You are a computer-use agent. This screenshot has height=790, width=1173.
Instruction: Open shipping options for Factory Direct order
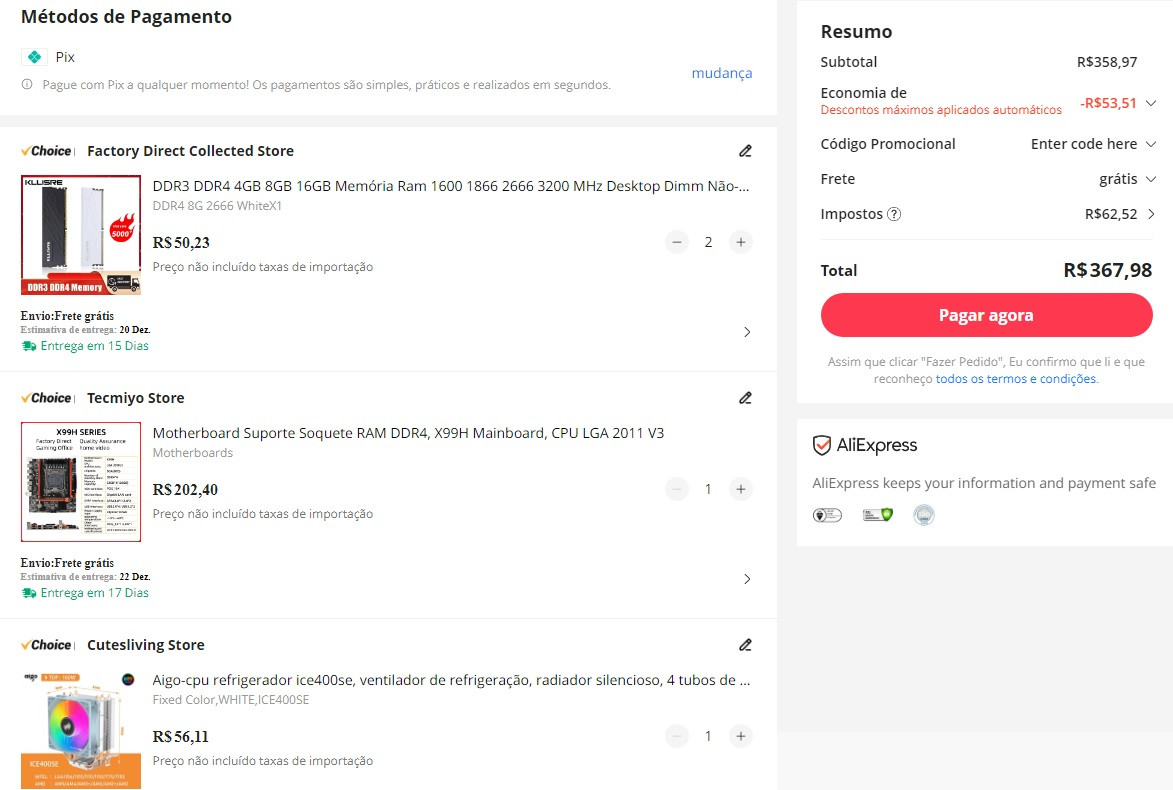[x=747, y=332]
